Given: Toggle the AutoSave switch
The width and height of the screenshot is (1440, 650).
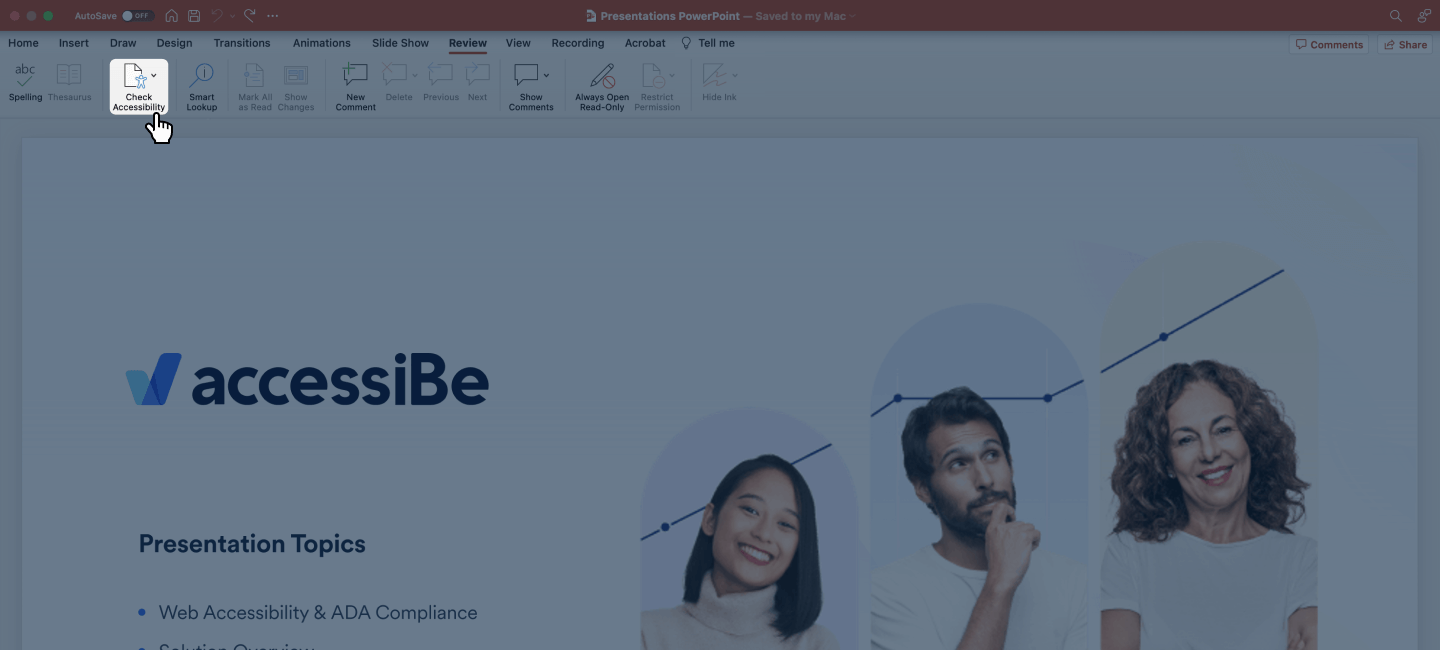Looking at the screenshot, I should (137, 16).
